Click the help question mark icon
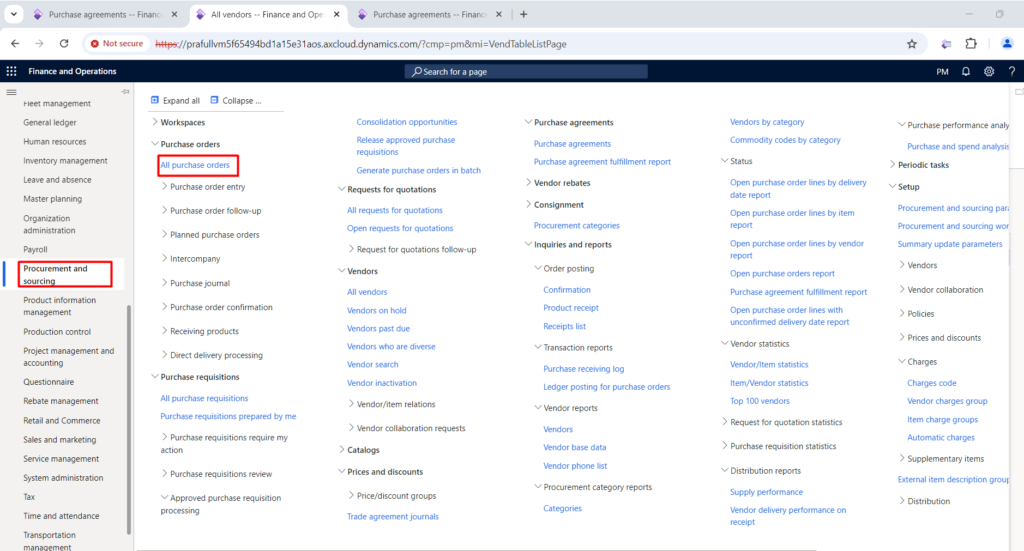Viewport: 1024px width, 551px height. coord(1012,71)
